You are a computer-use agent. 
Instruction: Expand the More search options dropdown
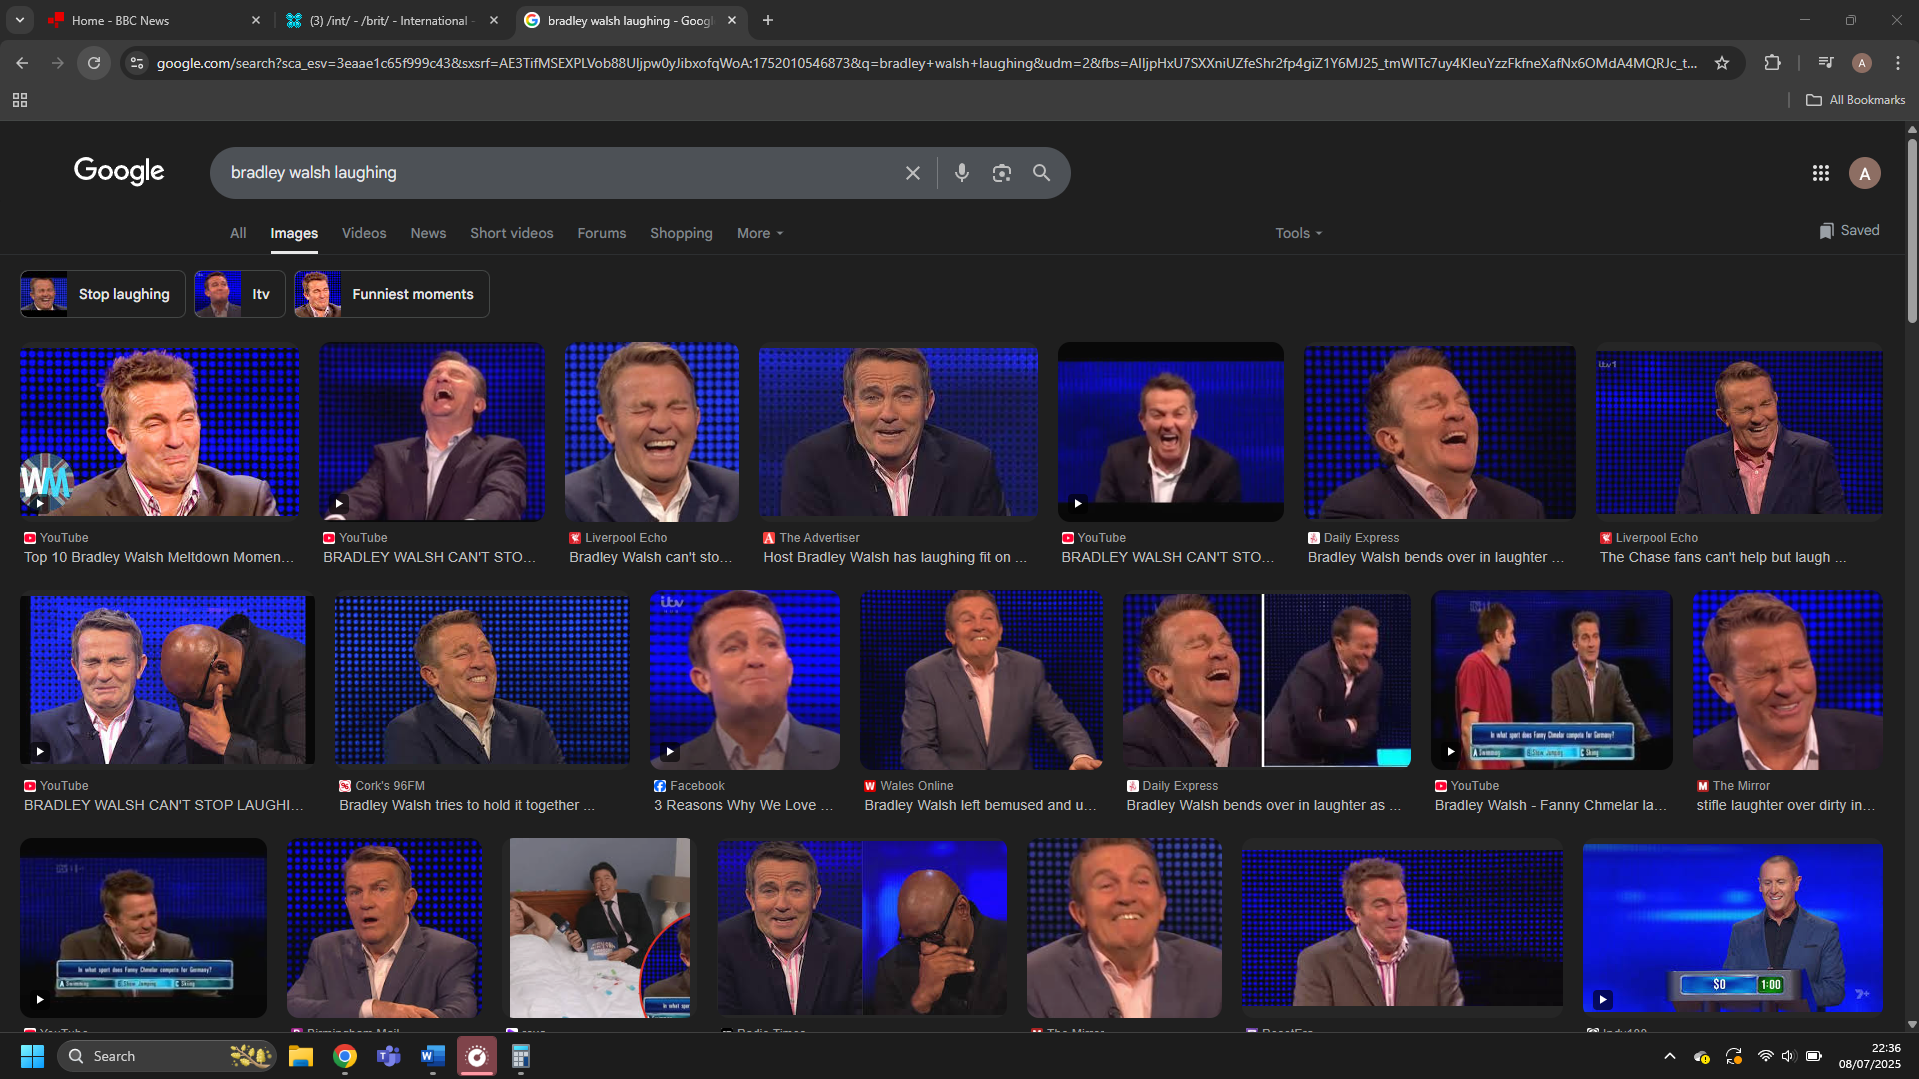760,233
